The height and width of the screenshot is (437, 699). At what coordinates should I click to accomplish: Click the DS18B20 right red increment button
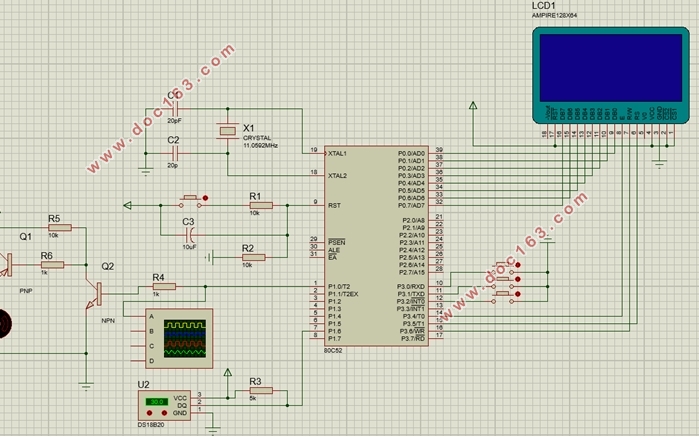164,413
